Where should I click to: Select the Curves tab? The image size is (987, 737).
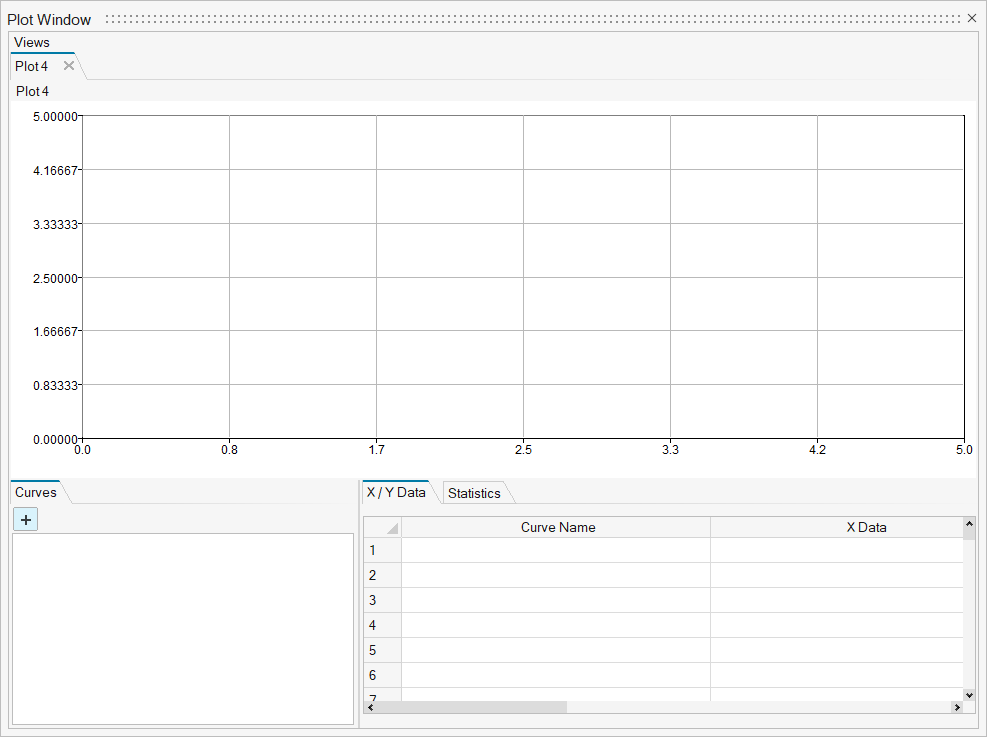[36, 492]
